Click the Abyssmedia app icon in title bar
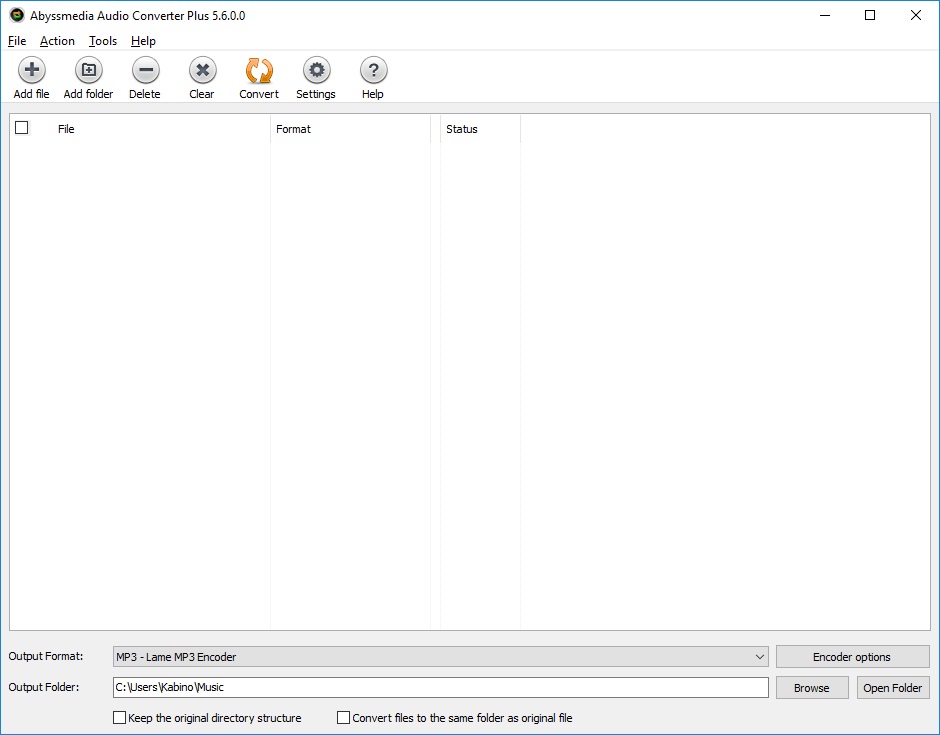This screenshot has height=735, width=940. point(17,15)
